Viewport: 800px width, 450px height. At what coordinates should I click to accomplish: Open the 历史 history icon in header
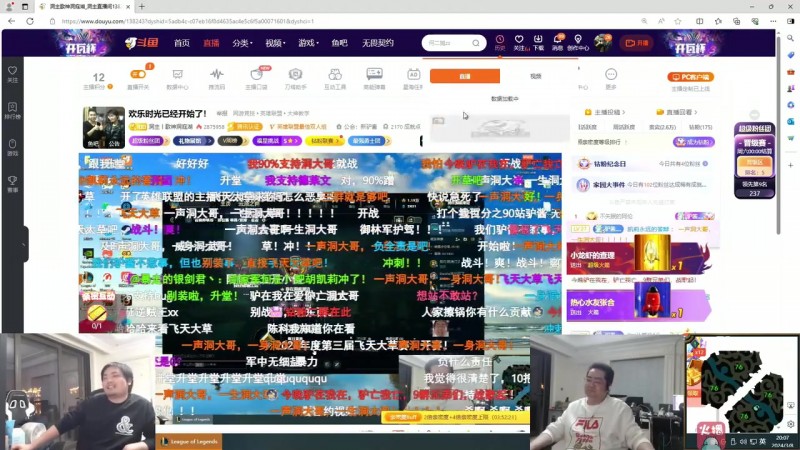coord(500,42)
